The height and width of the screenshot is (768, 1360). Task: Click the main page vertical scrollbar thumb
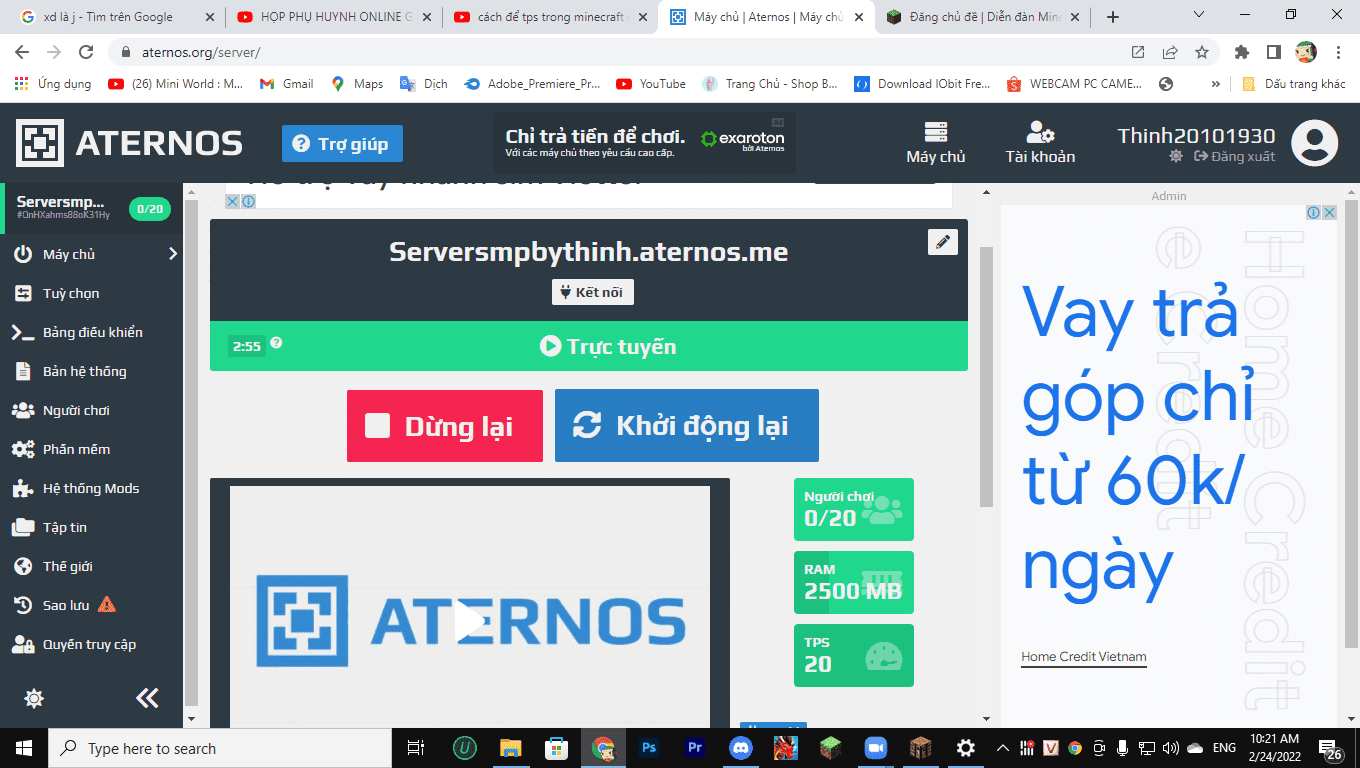coord(986,377)
